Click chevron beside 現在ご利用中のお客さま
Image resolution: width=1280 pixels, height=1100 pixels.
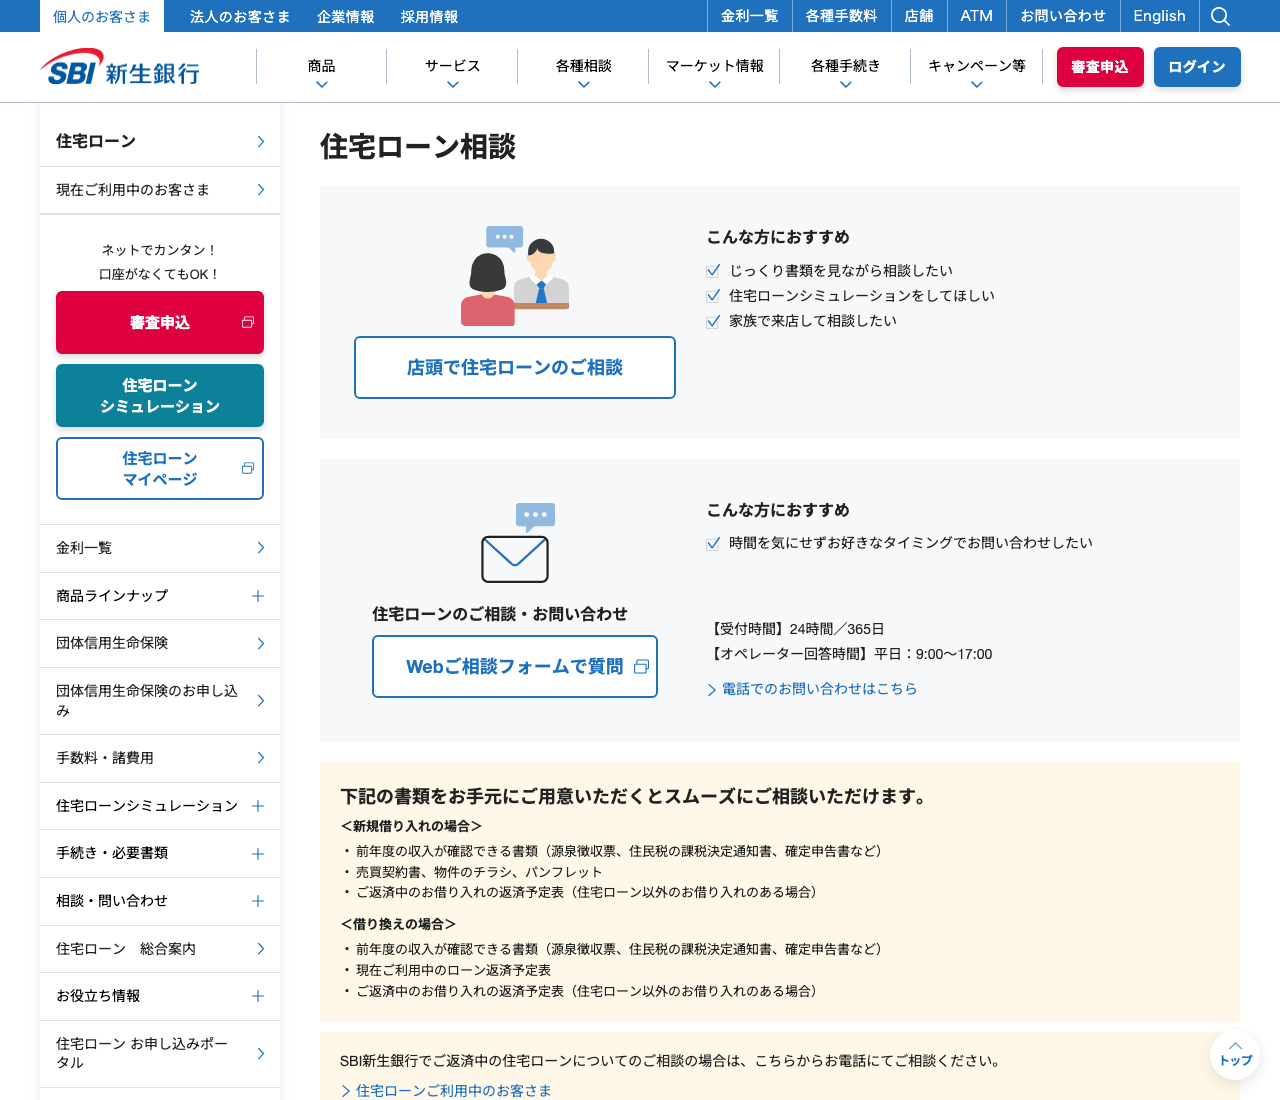(x=261, y=190)
